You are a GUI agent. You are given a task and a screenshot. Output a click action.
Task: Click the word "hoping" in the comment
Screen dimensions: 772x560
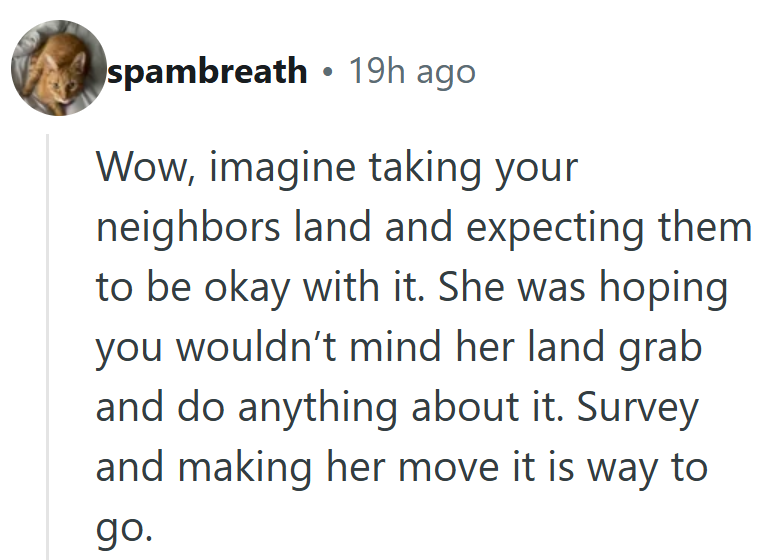666,288
